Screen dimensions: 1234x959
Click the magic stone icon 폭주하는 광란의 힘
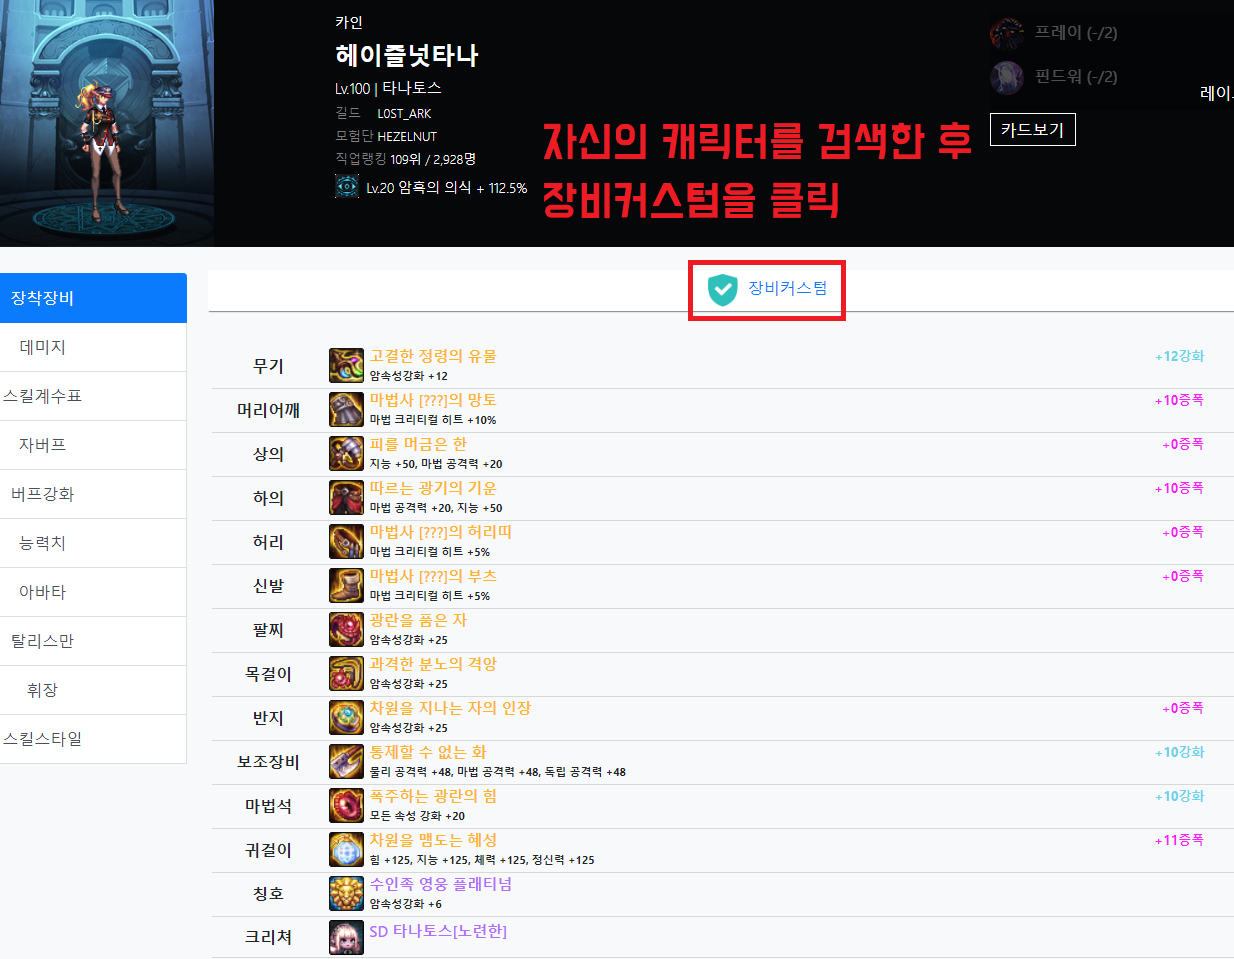tap(346, 806)
